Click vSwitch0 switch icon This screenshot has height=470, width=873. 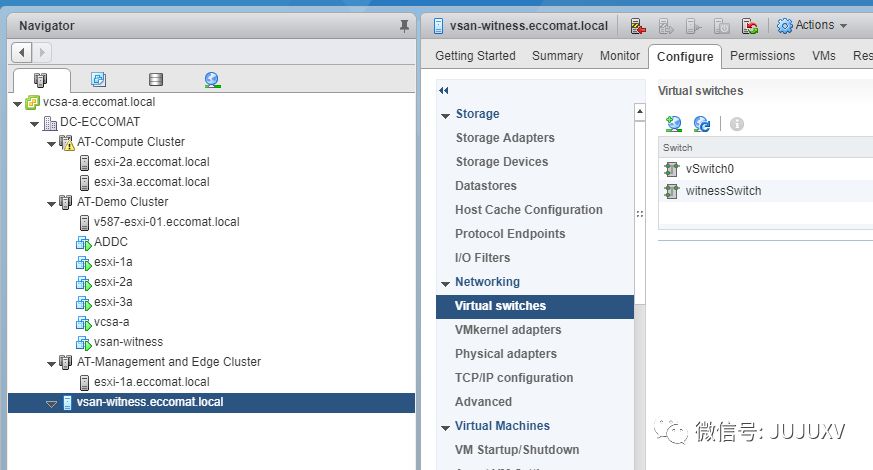coord(671,169)
